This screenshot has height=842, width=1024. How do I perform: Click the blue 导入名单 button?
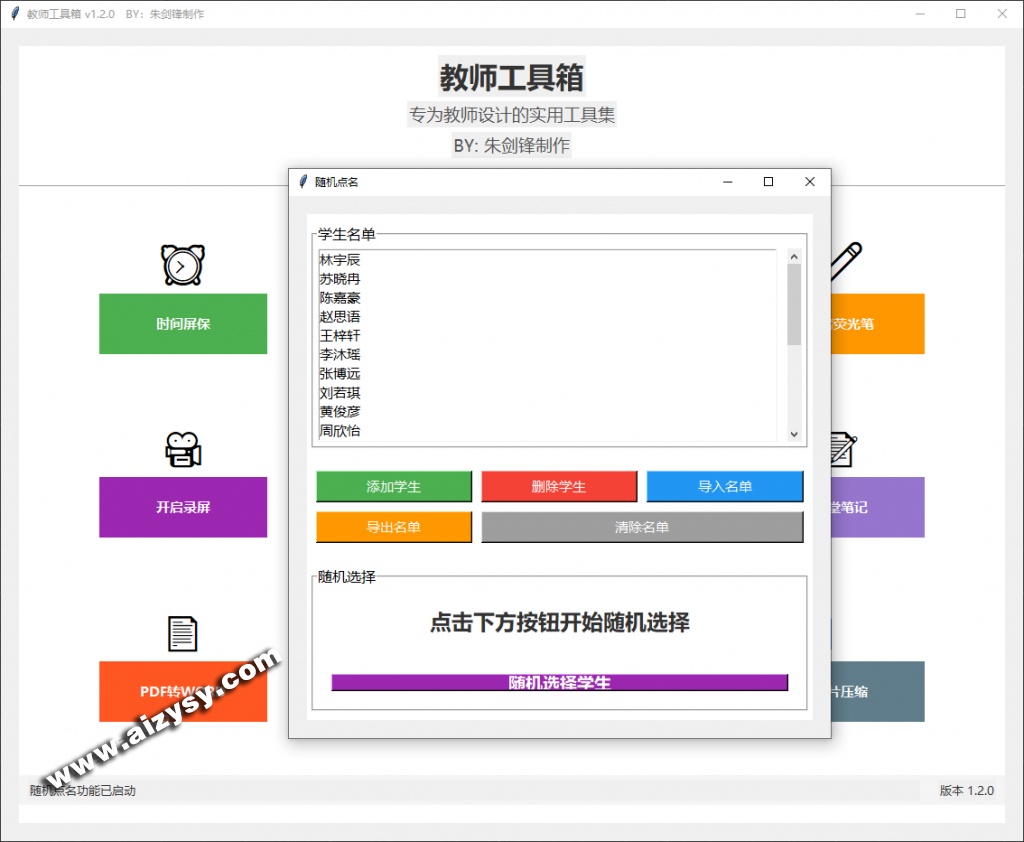pos(724,487)
